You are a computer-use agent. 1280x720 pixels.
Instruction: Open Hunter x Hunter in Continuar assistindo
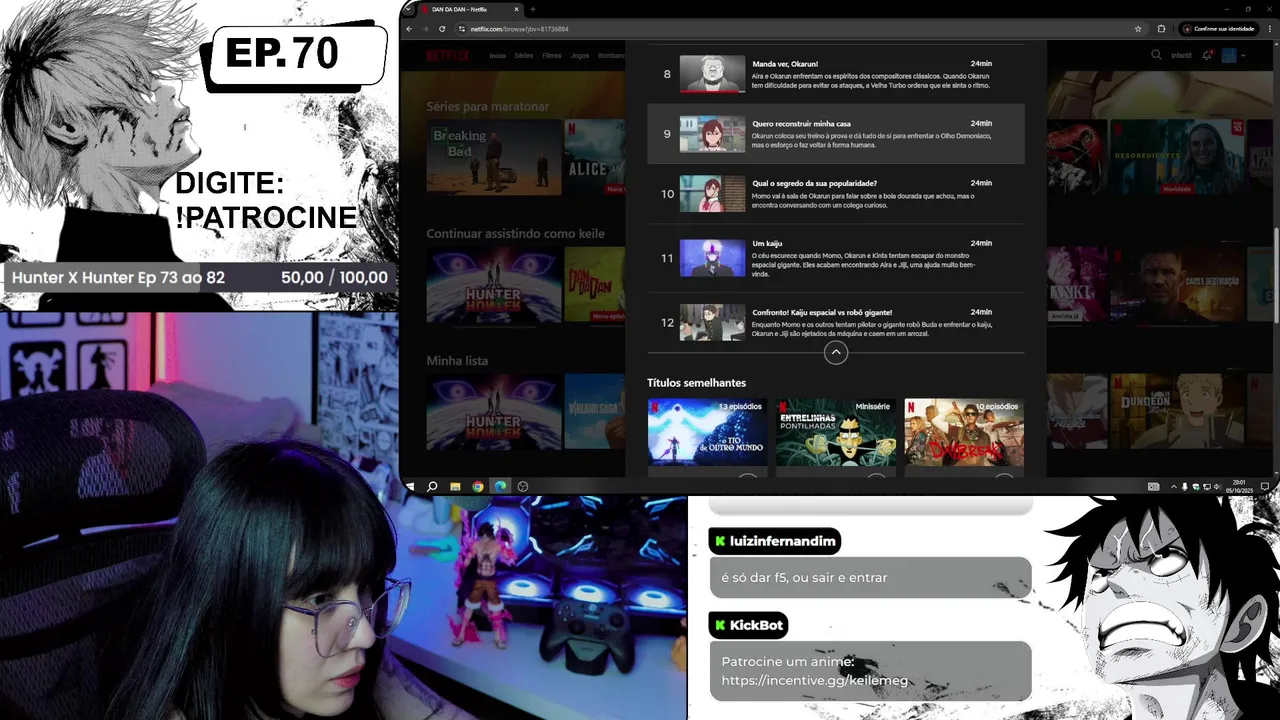coord(492,284)
